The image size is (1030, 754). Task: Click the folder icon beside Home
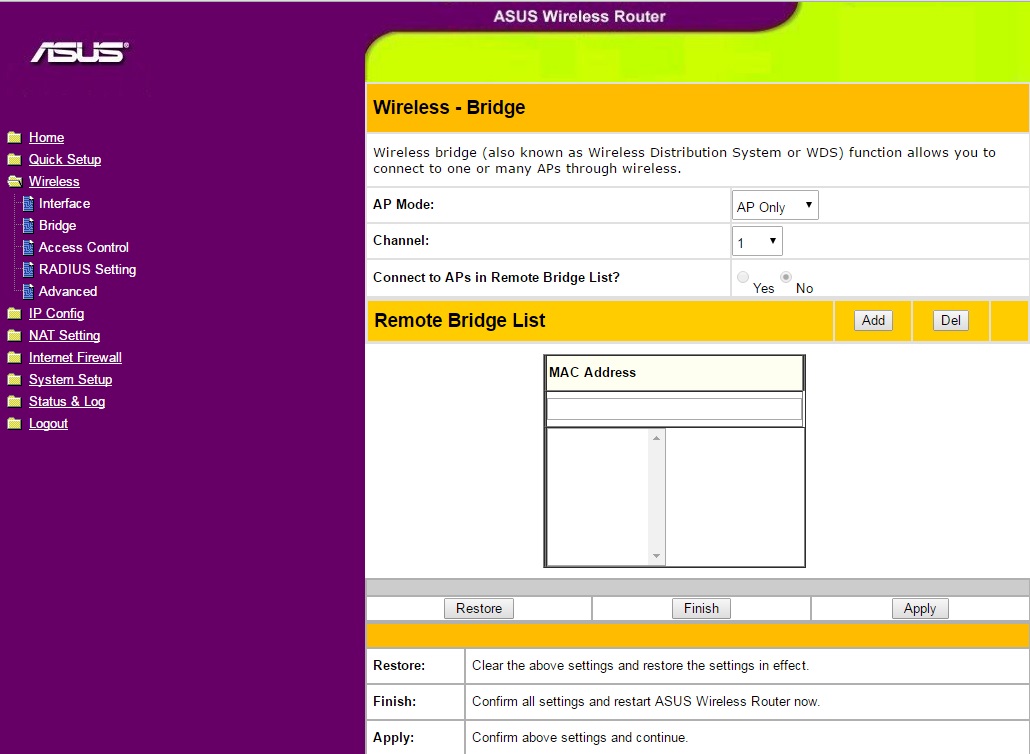point(14,138)
